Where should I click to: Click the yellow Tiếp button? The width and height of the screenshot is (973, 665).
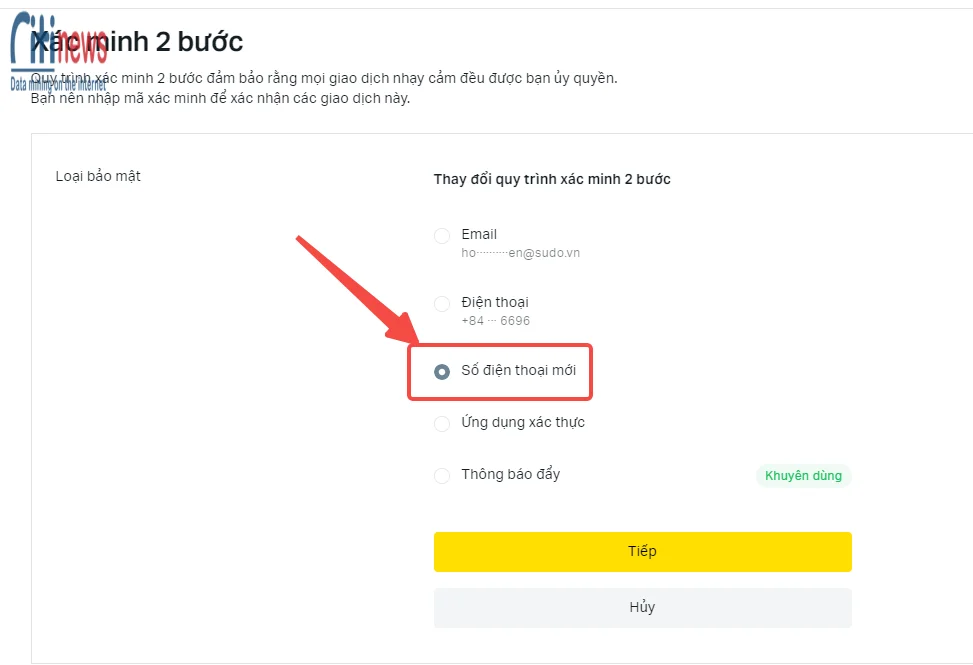642,551
